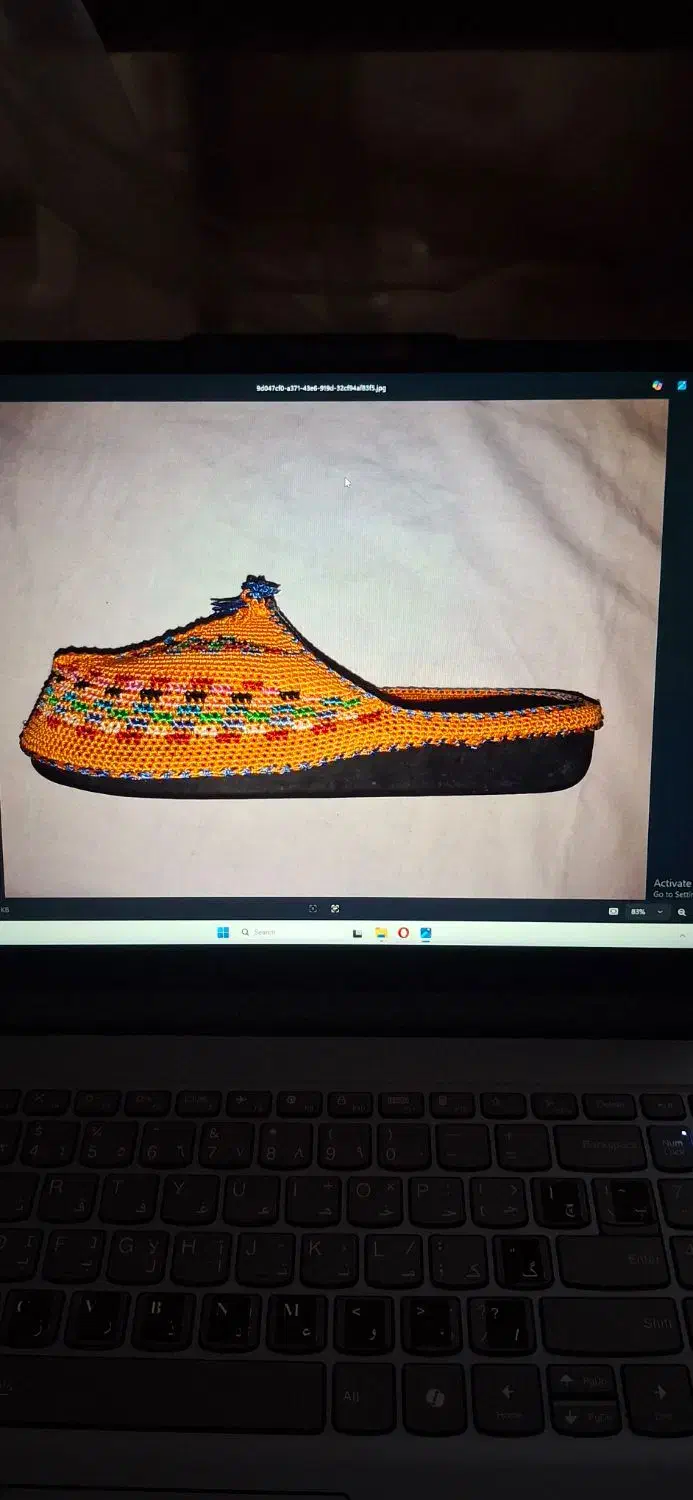Screen dimensions: 693x1500
Task: Open the blue Edit image icon
Action: coord(682,385)
